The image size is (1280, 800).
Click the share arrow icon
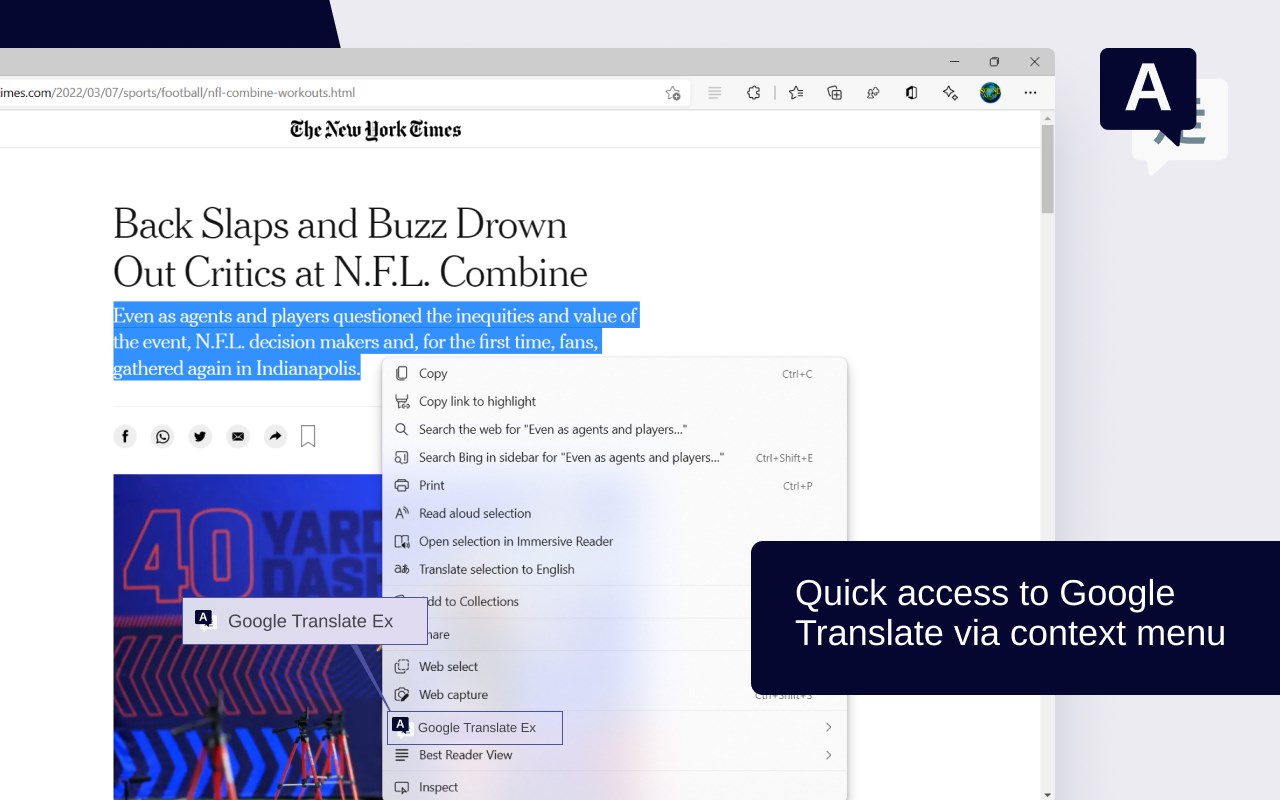[275, 436]
